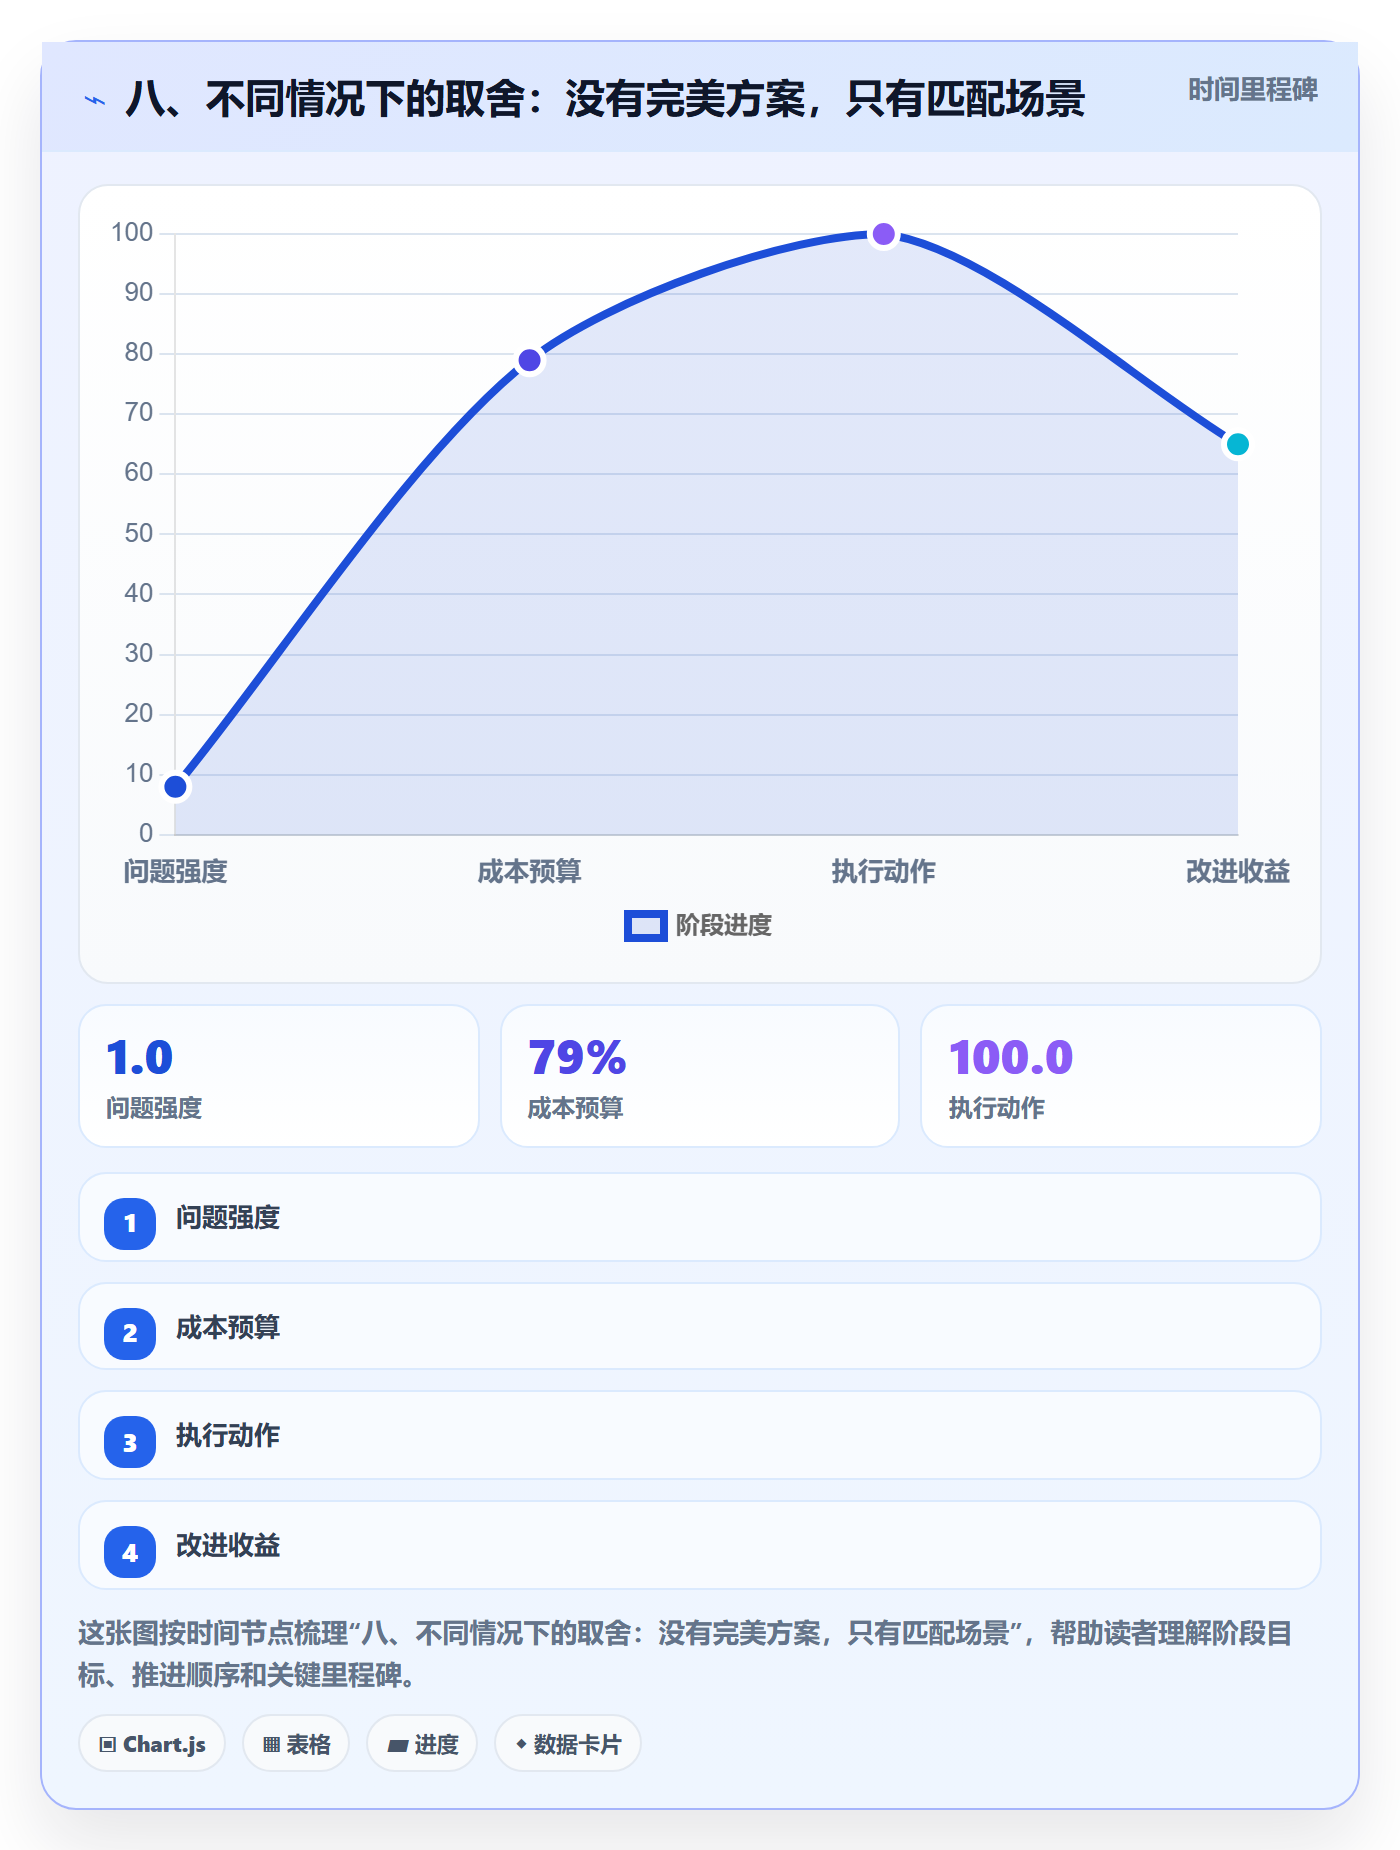1400x1850 pixels.
Task: Click the number 3 badge for 执行动作
Action: [130, 1442]
